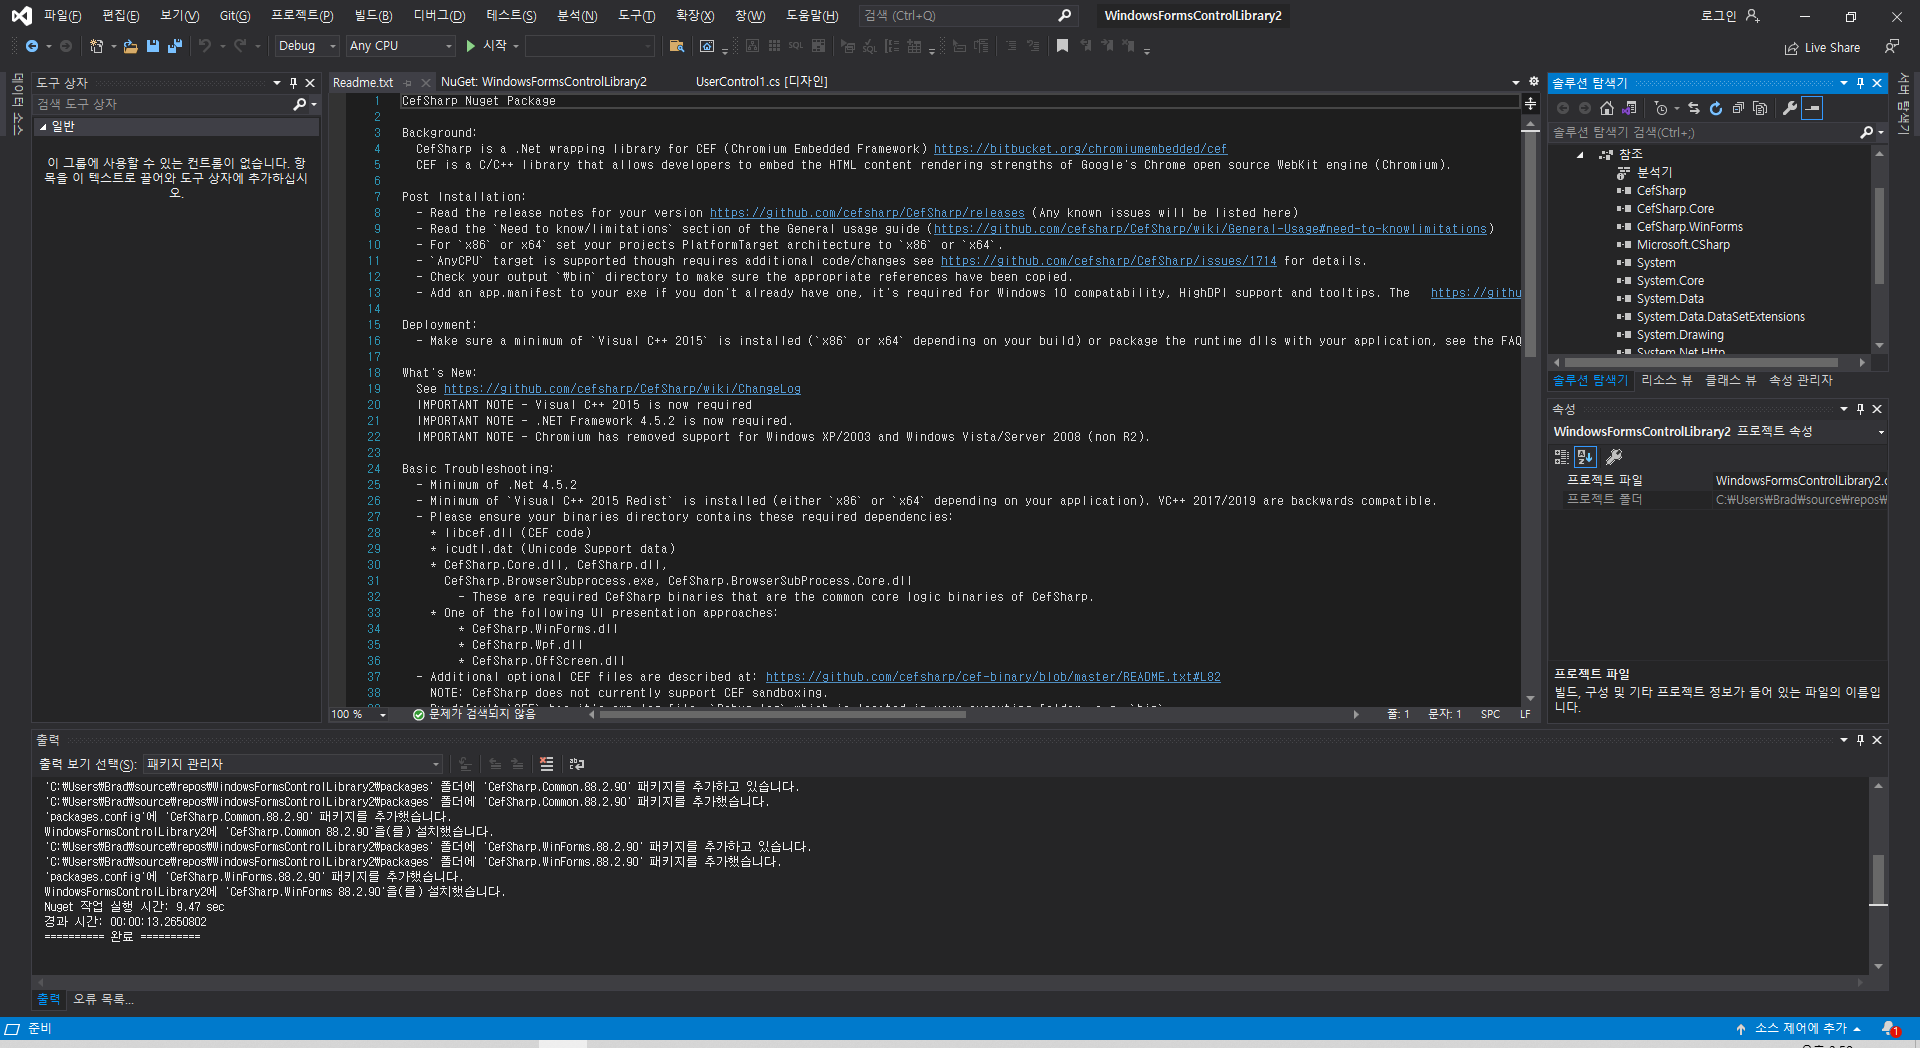The height and width of the screenshot is (1048, 1920).
Task: Click the Output panel vertical scrollbar thumb
Action: coord(1878,879)
